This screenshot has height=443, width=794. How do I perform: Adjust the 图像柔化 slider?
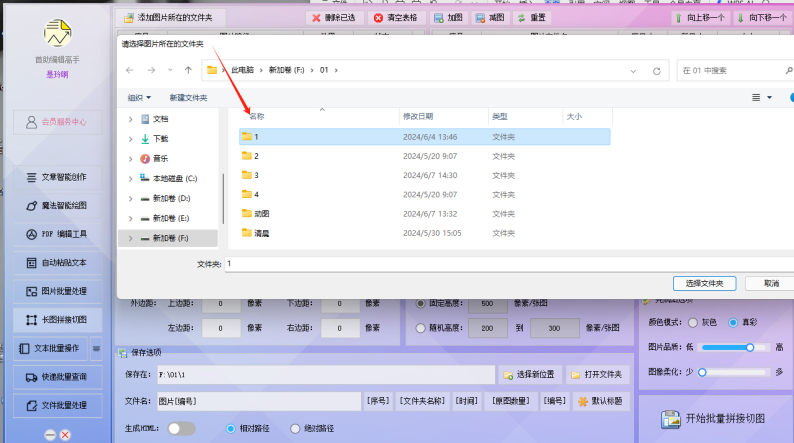733,372
